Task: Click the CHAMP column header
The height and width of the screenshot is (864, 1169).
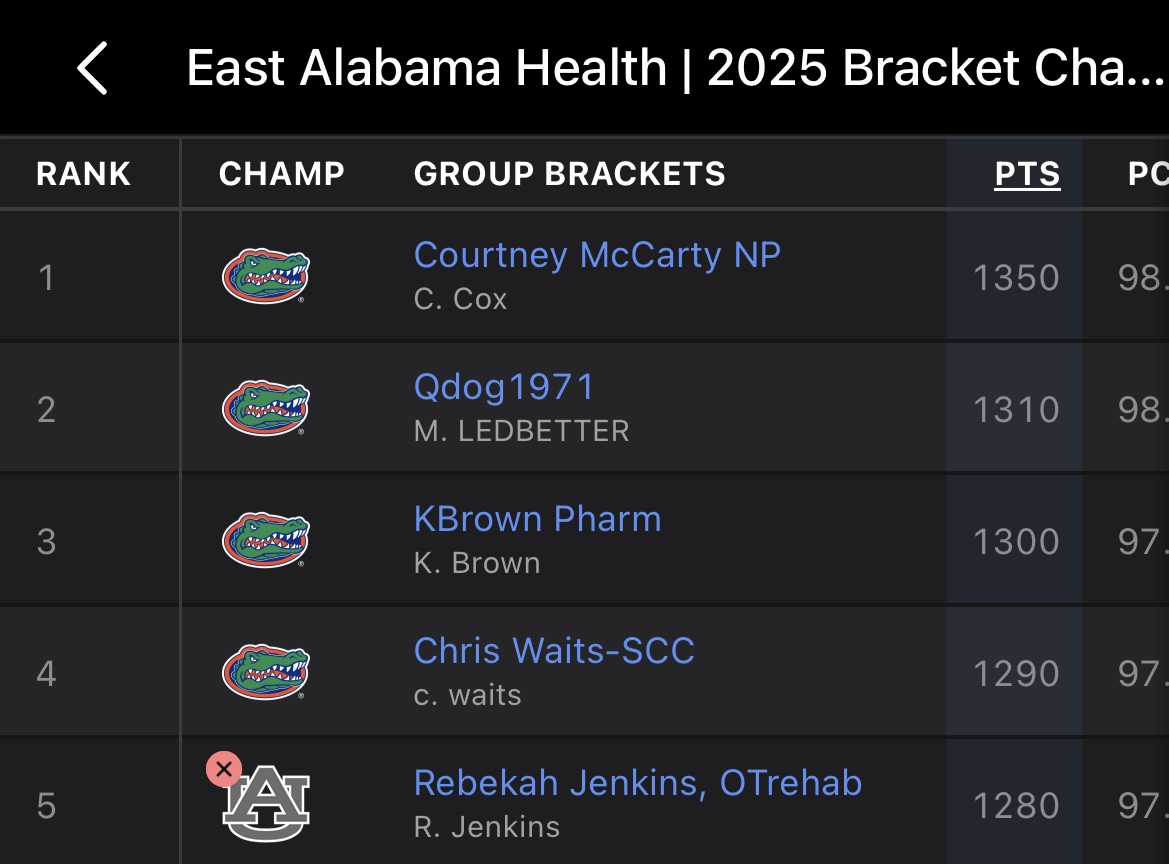Action: [x=281, y=174]
